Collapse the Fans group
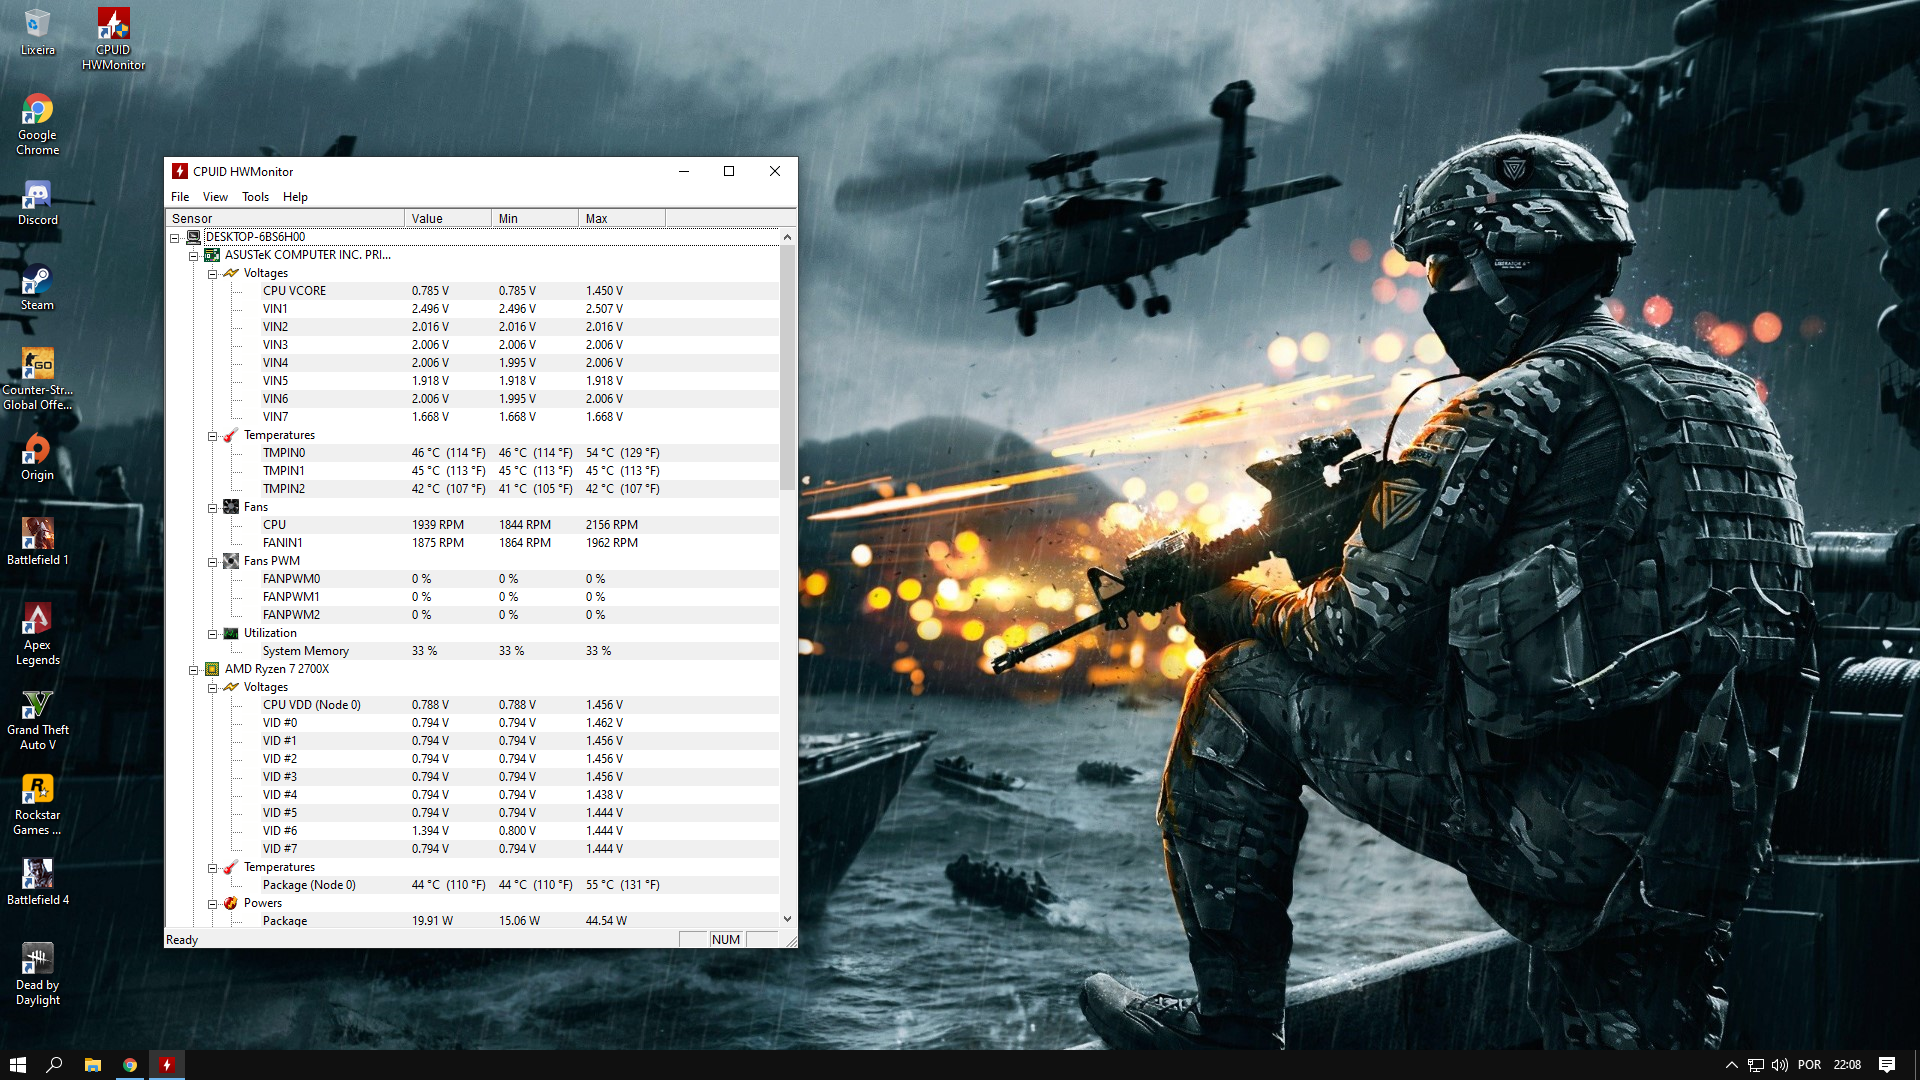Image resolution: width=1920 pixels, height=1080 pixels. point(213,508)
